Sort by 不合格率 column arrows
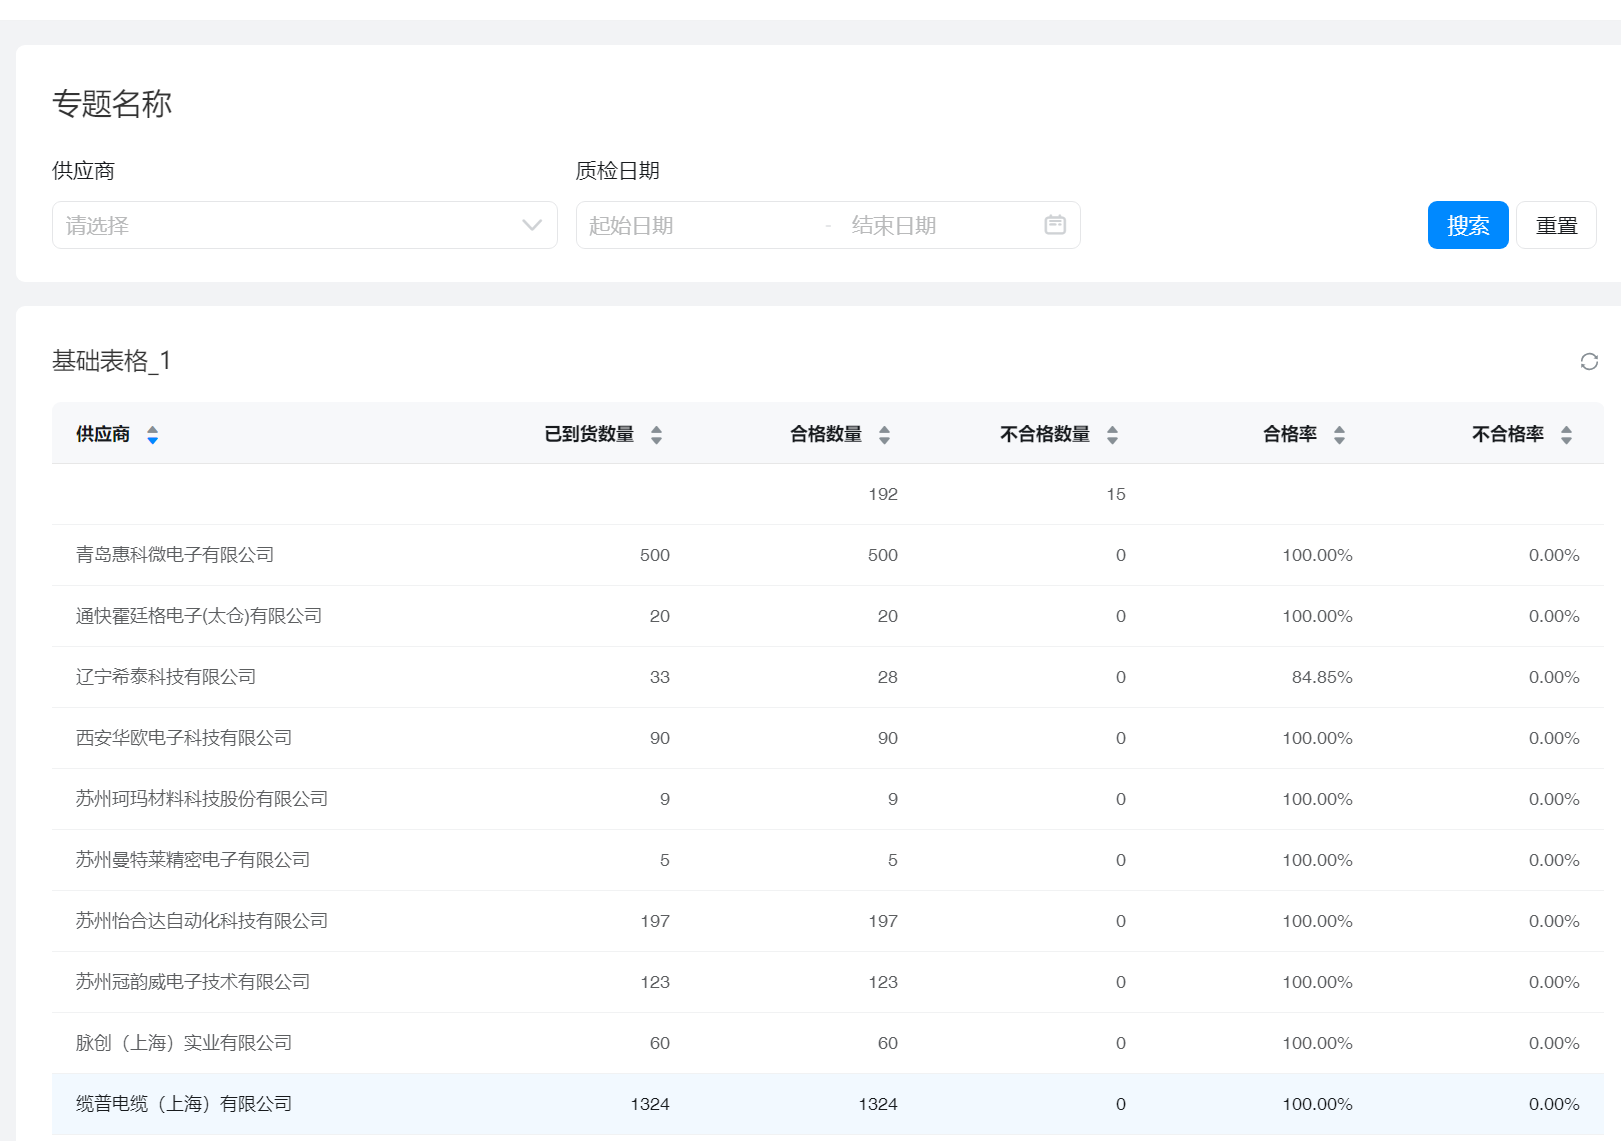The image size is (1621, 1141). pyautogui.click(x=1567, y=434)
